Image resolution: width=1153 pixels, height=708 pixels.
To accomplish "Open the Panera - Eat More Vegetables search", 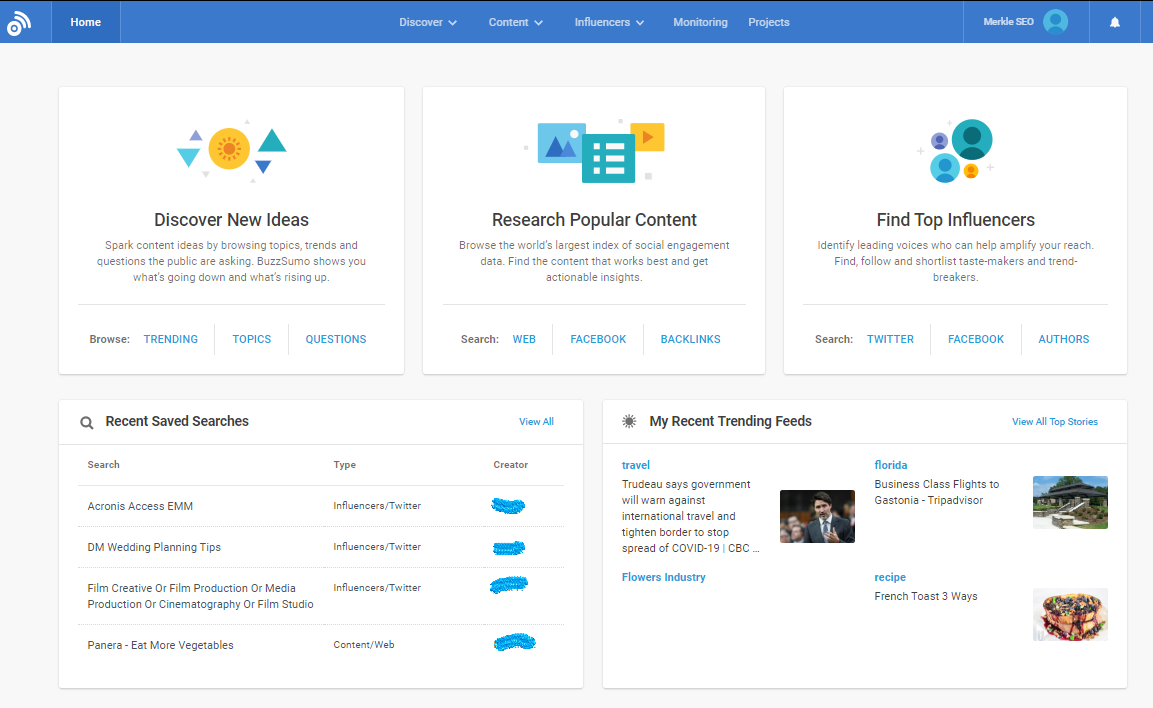I will [160, 645].
